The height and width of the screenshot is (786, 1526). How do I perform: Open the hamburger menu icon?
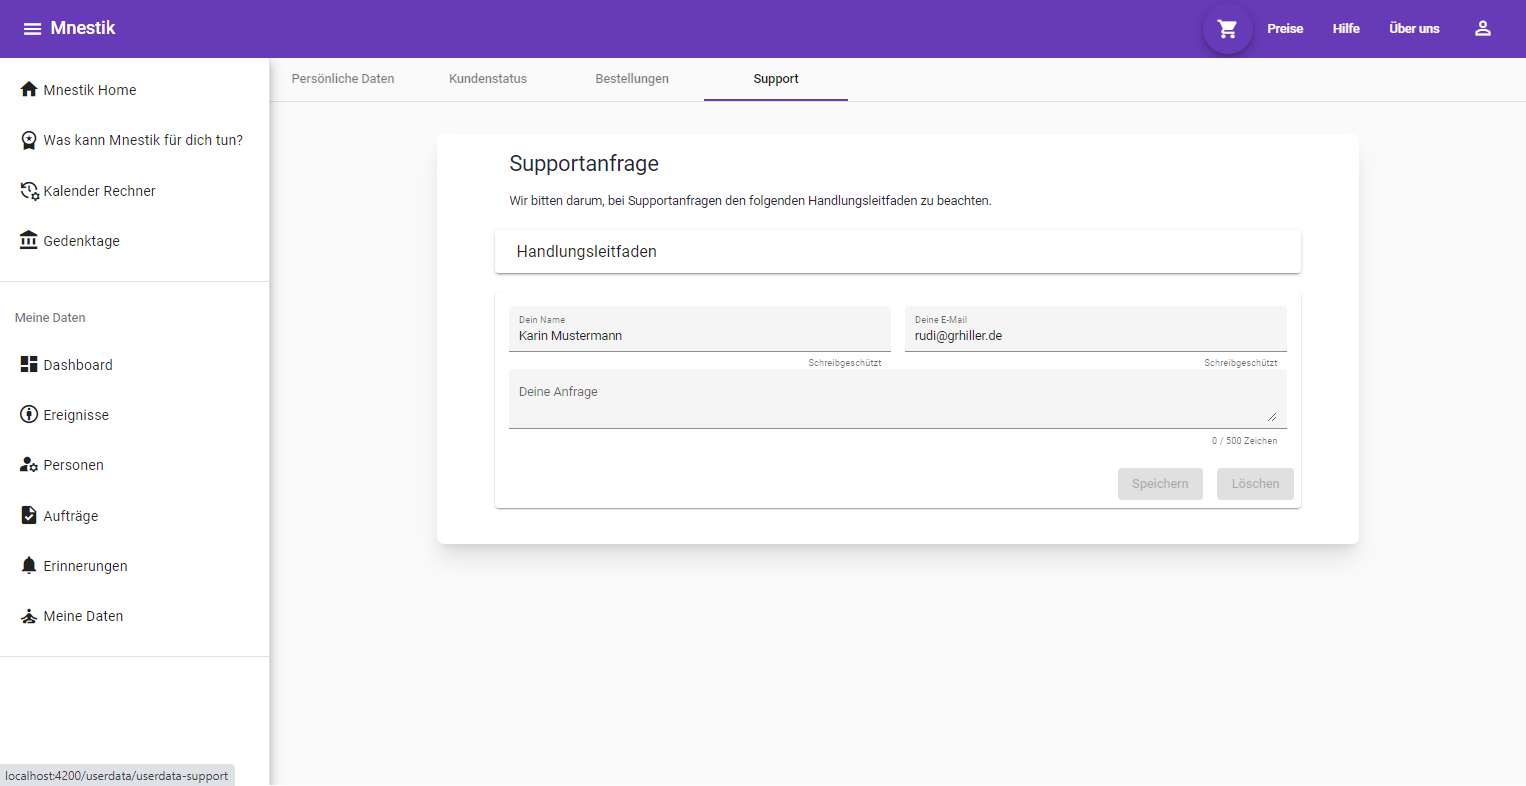tap(32, 29)
